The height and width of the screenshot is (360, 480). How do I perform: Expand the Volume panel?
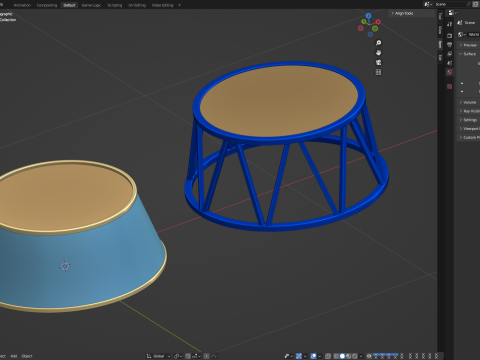point(469,102)
